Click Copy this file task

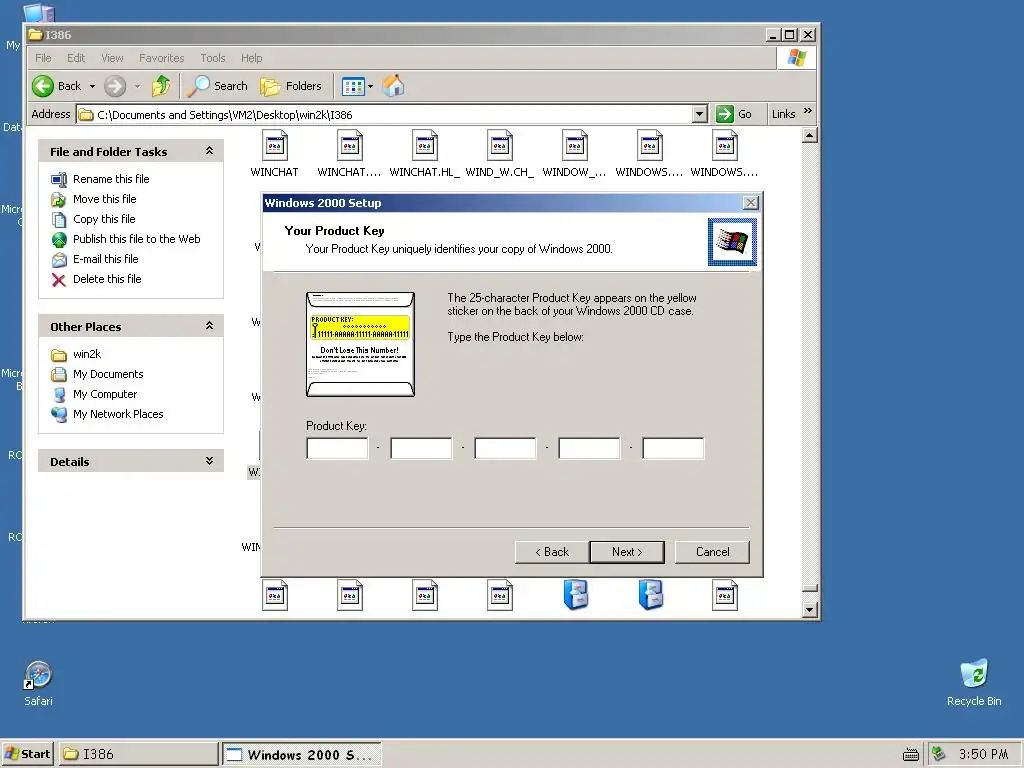104,219
